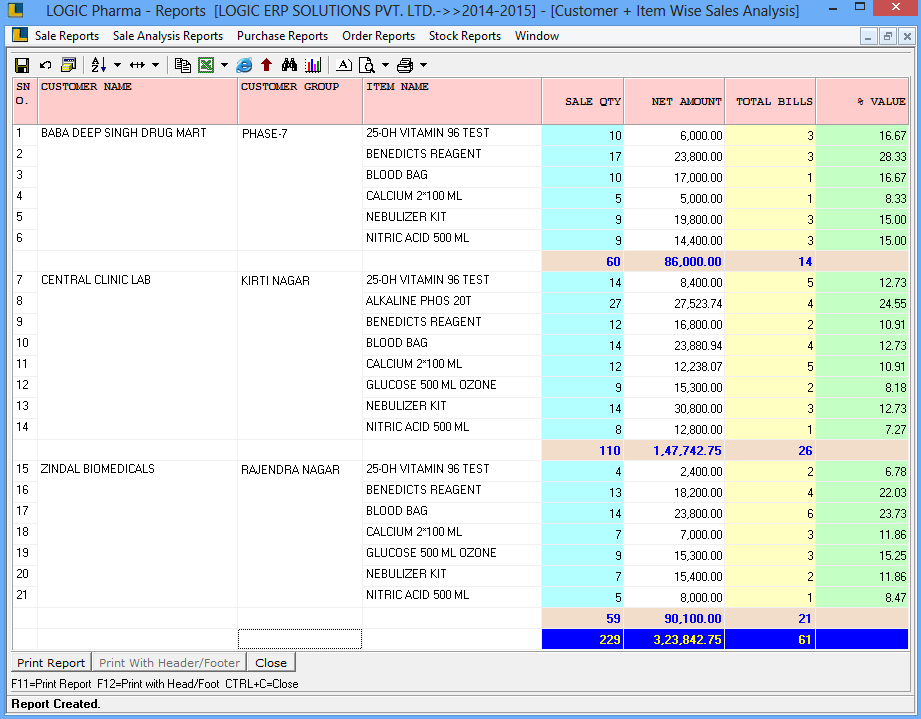Select BLOOD BAG in row 17
921x719 pixels.
pyautogui.click(x=452, y=511)
